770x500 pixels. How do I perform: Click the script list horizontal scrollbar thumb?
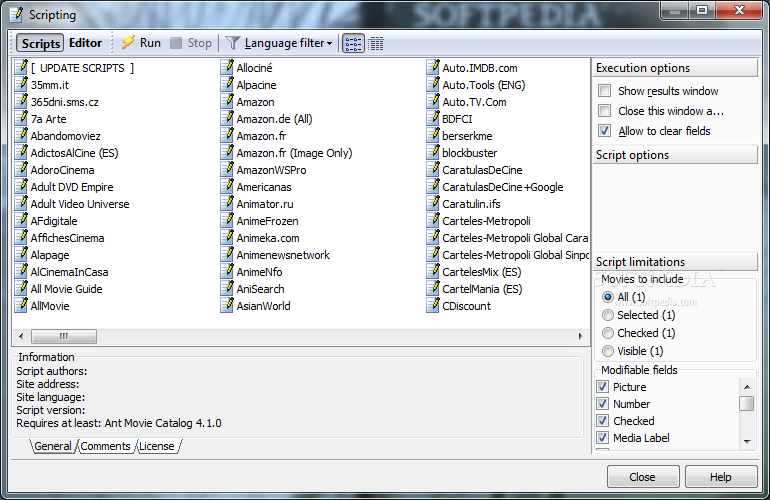(64, 336)
